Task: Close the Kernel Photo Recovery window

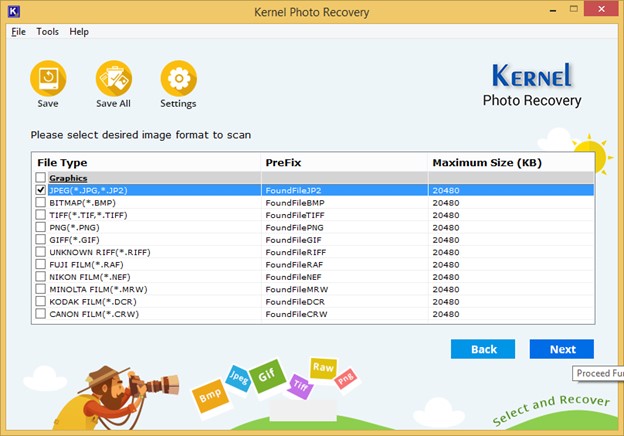Action: 601,9
